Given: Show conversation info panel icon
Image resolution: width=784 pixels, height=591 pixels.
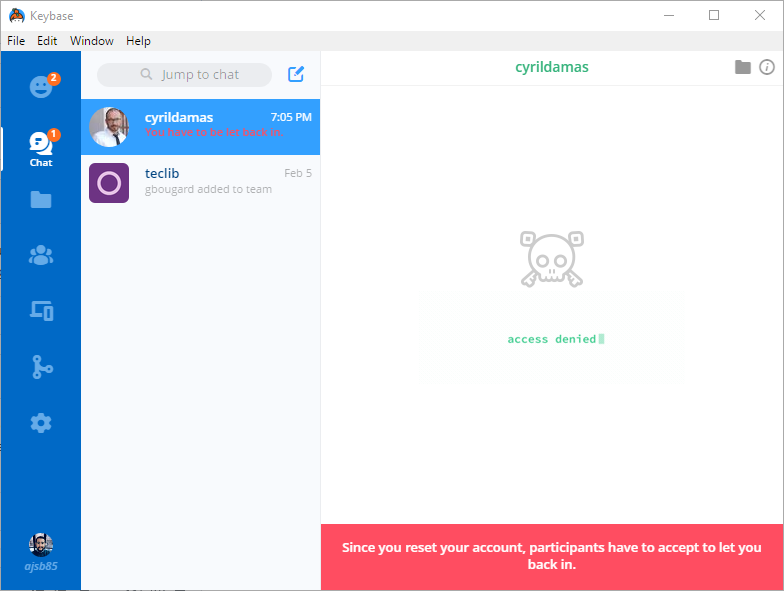Looking at the screenshot, I should [x=766, y=67].
